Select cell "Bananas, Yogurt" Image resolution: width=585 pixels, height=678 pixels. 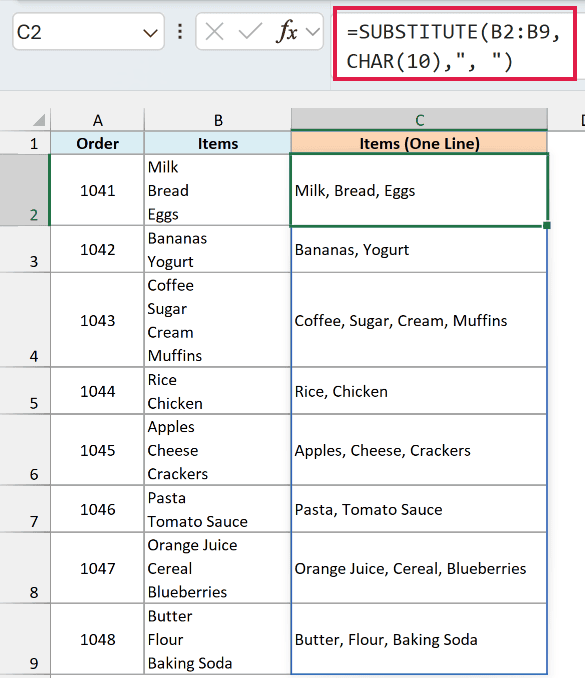[x=419, y=249]
